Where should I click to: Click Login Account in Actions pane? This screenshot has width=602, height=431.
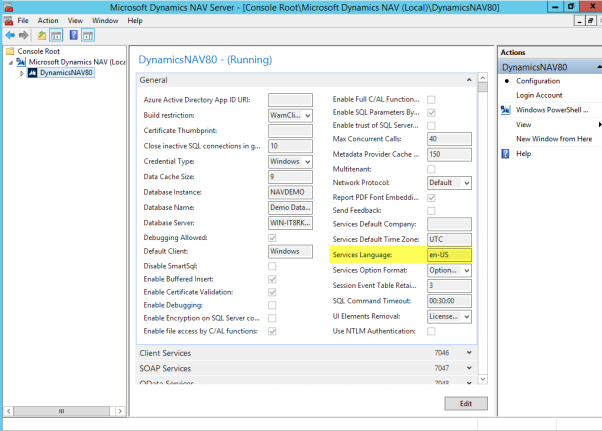[539, 95]
